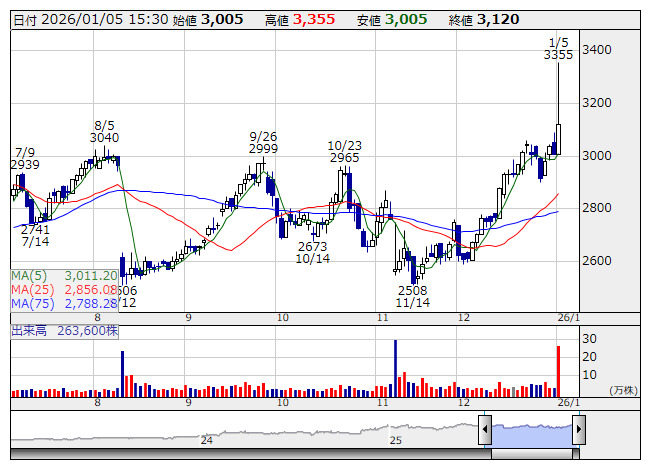
Task: Click the 9/26 peak label 2999
Action: tap(263, 148)
